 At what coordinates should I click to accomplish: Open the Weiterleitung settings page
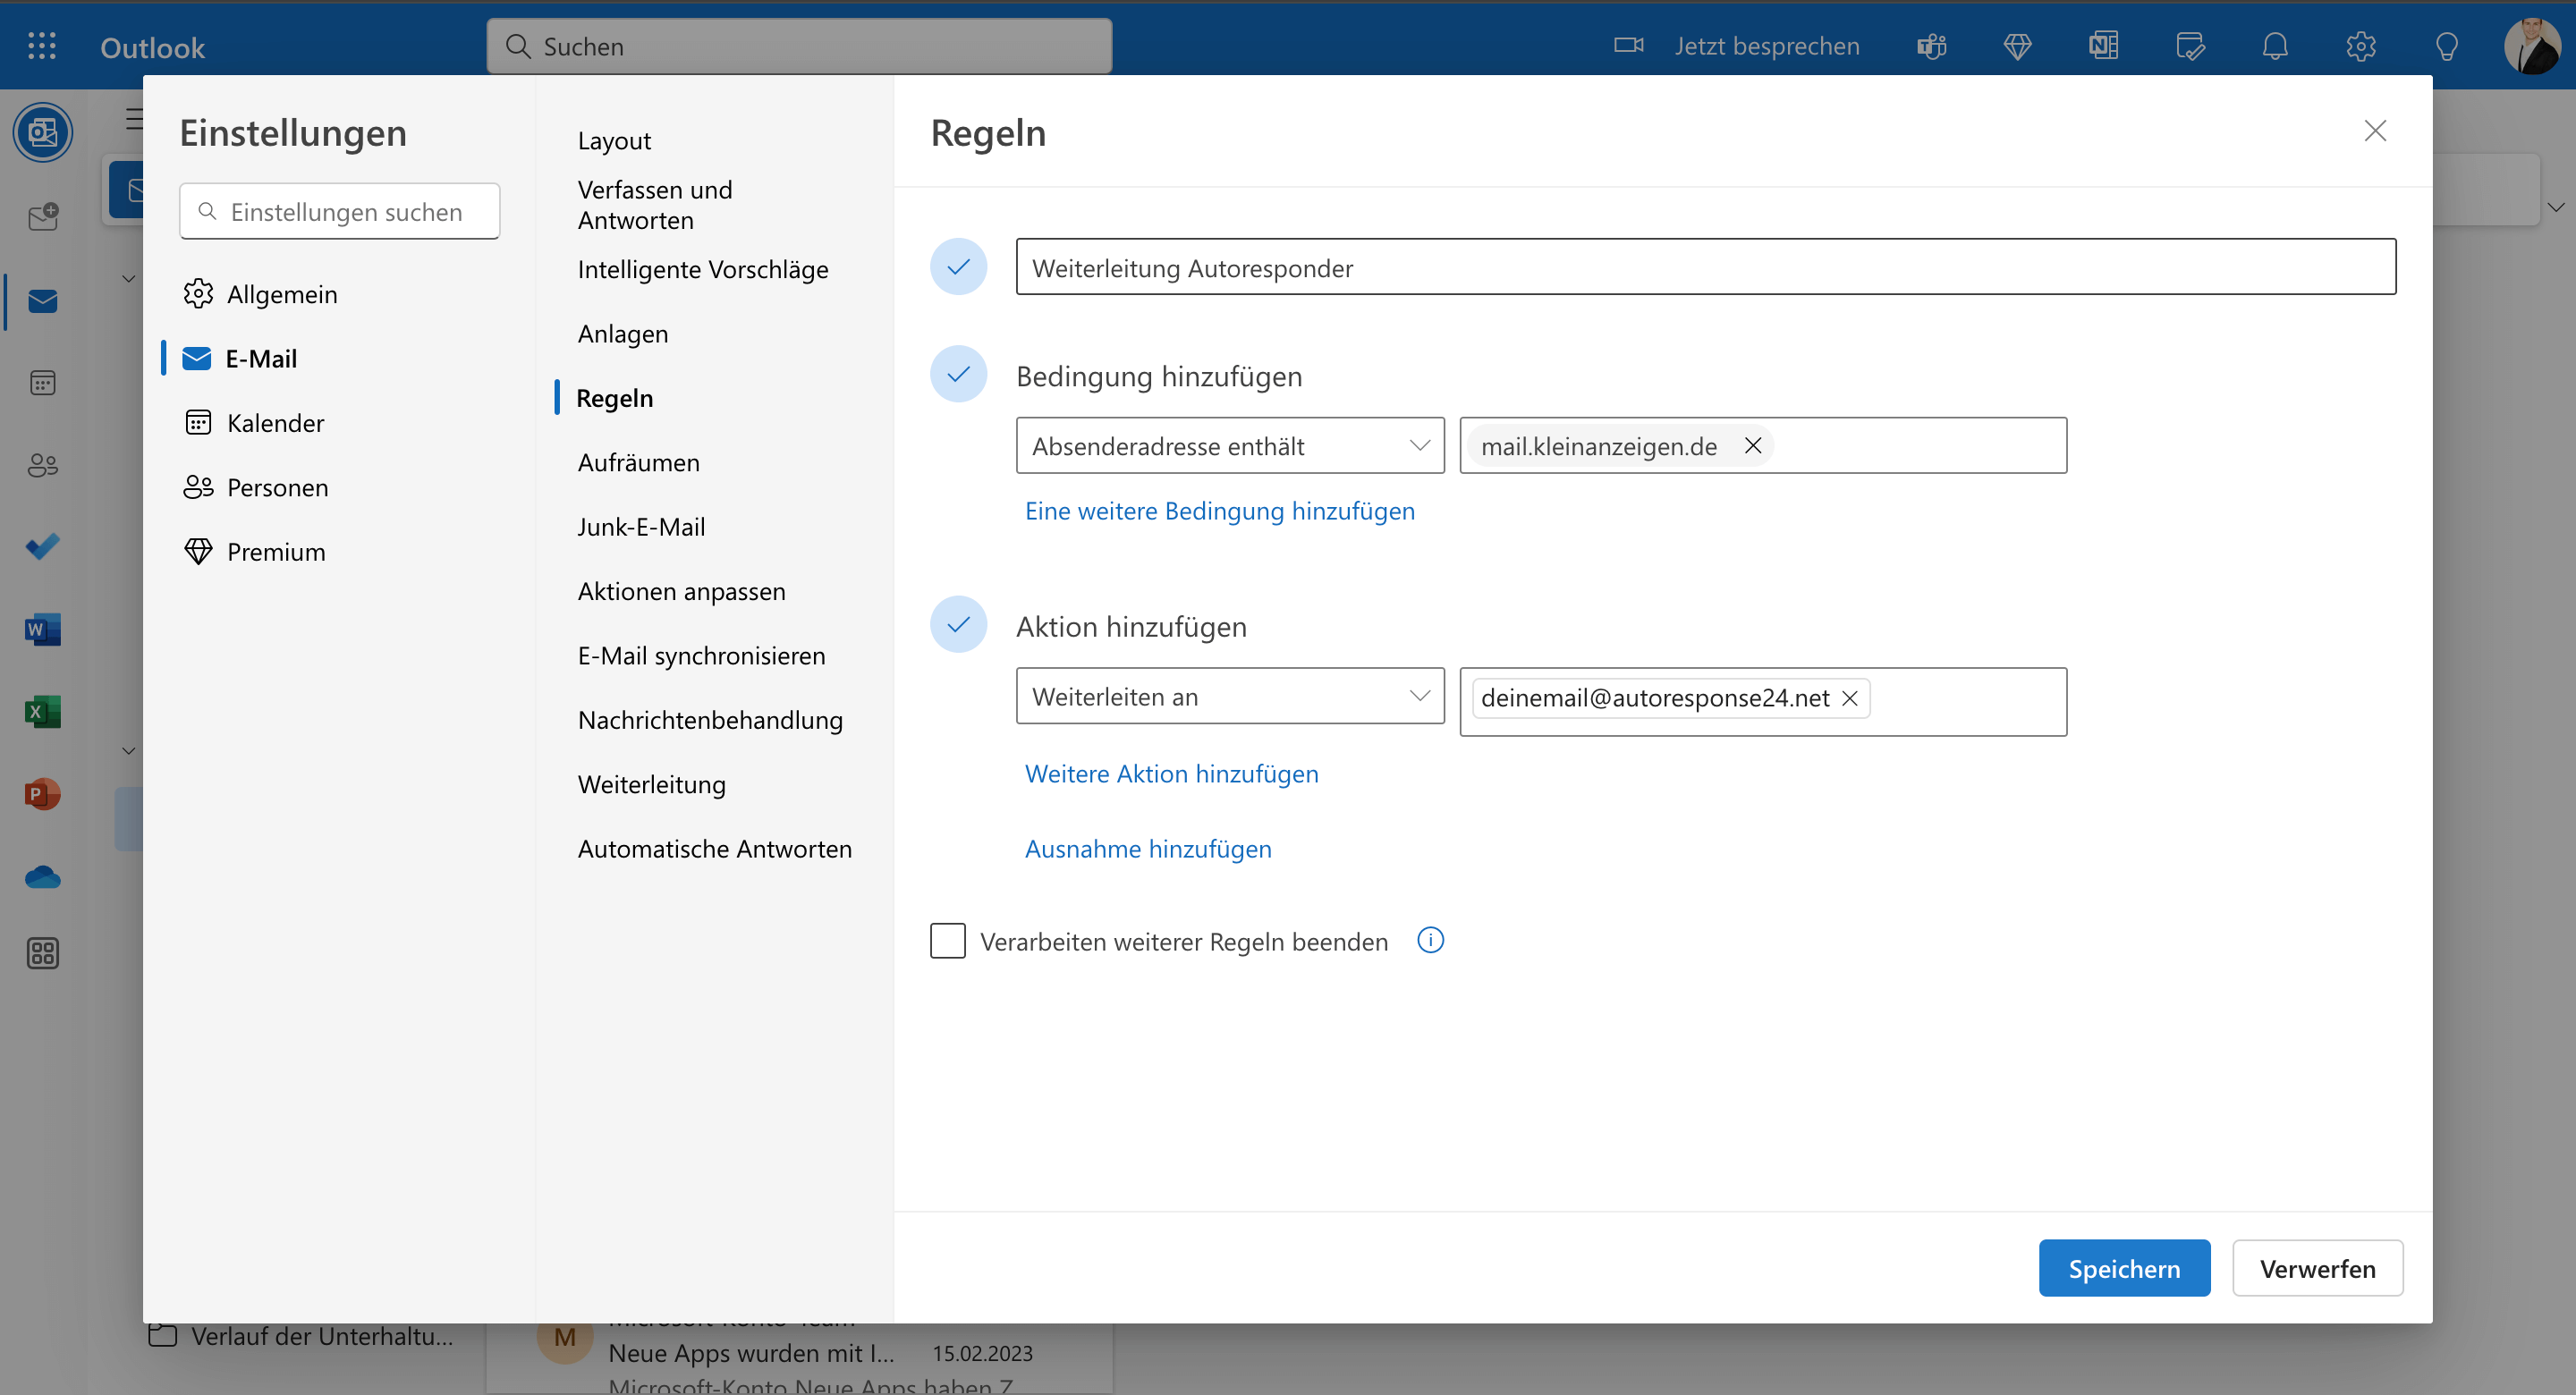click(652, 784)
